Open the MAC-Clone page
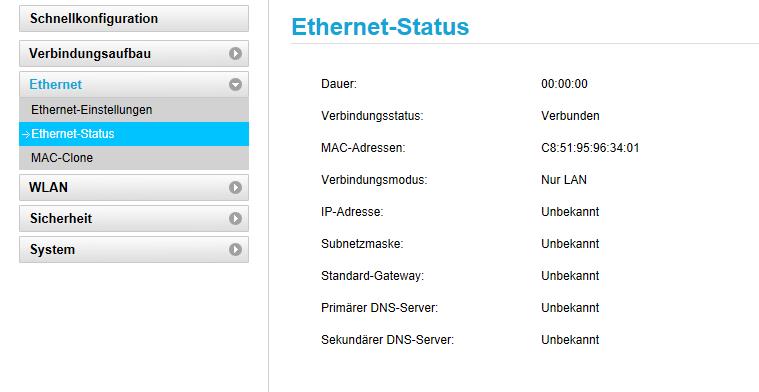Viewport: 759px width, 392px height. [x=134, y=158]
